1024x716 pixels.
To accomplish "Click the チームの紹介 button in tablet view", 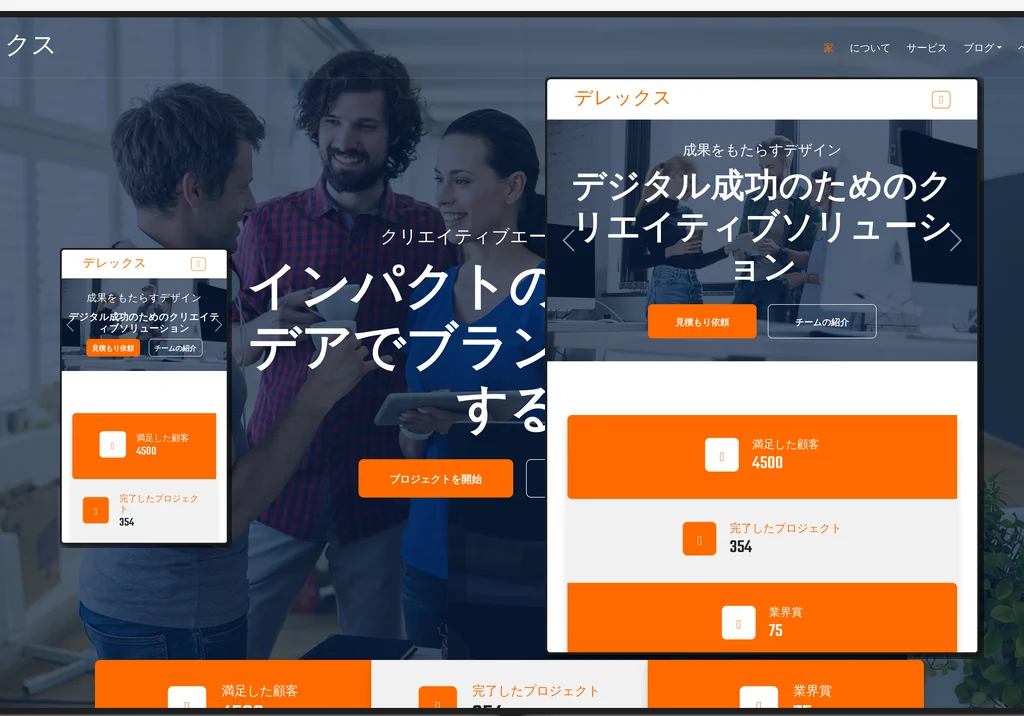I will [821, 321].
